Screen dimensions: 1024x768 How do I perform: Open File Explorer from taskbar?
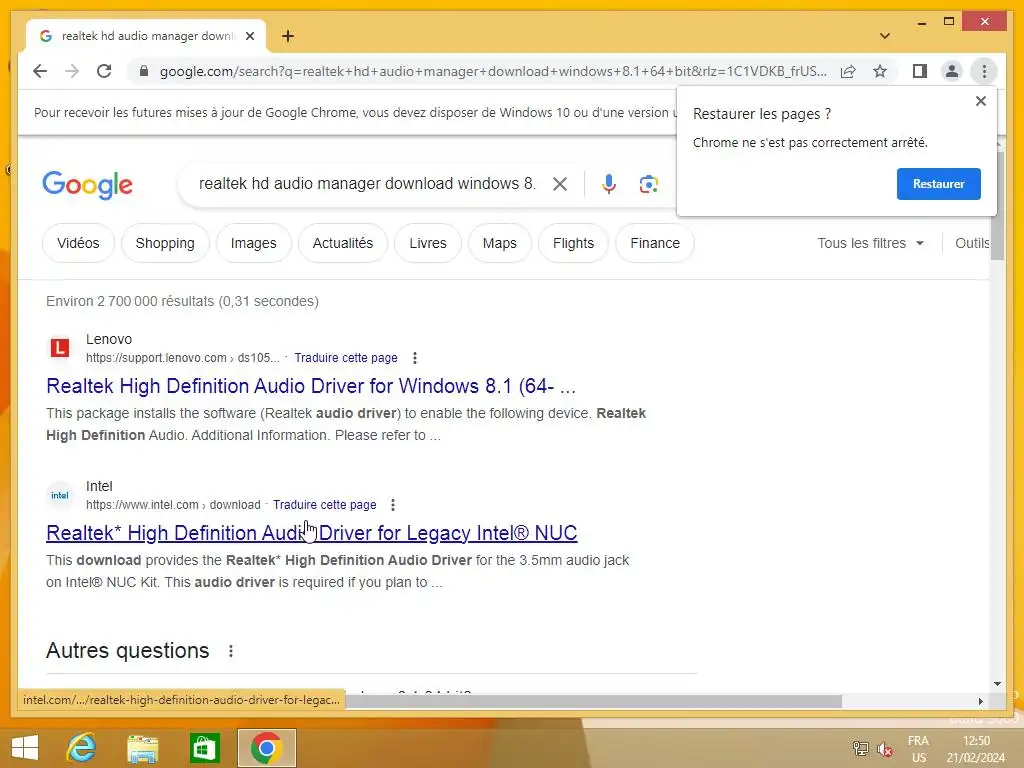(x=143, y=748)
